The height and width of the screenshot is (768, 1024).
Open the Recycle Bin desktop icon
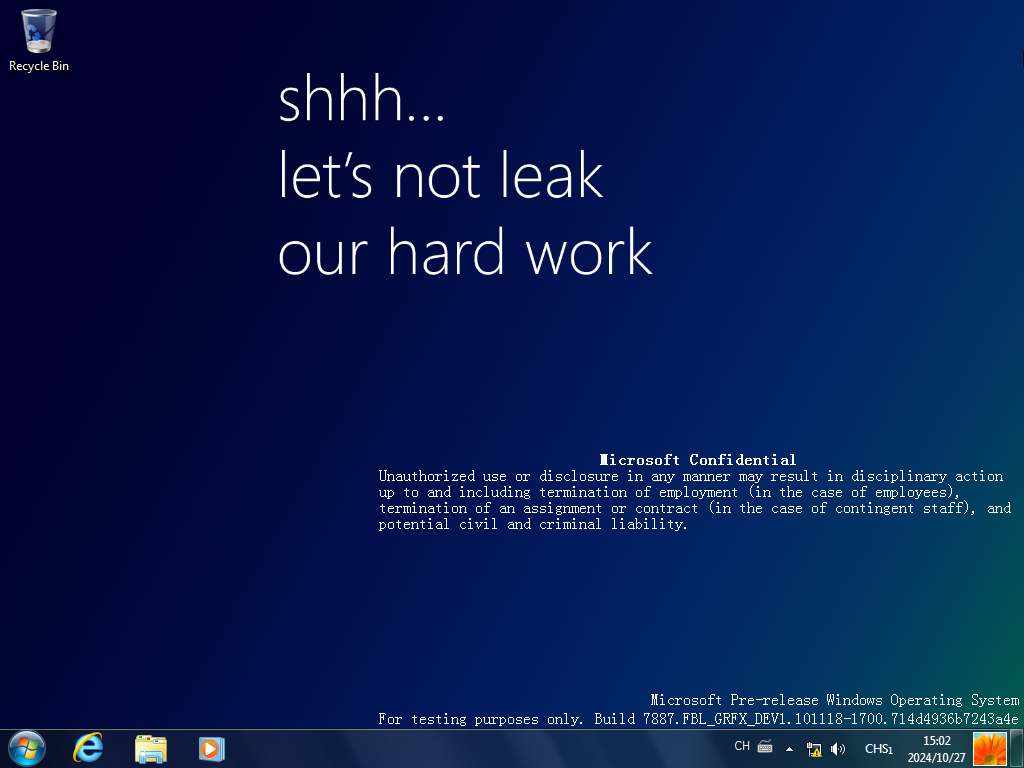coord(39,40)
